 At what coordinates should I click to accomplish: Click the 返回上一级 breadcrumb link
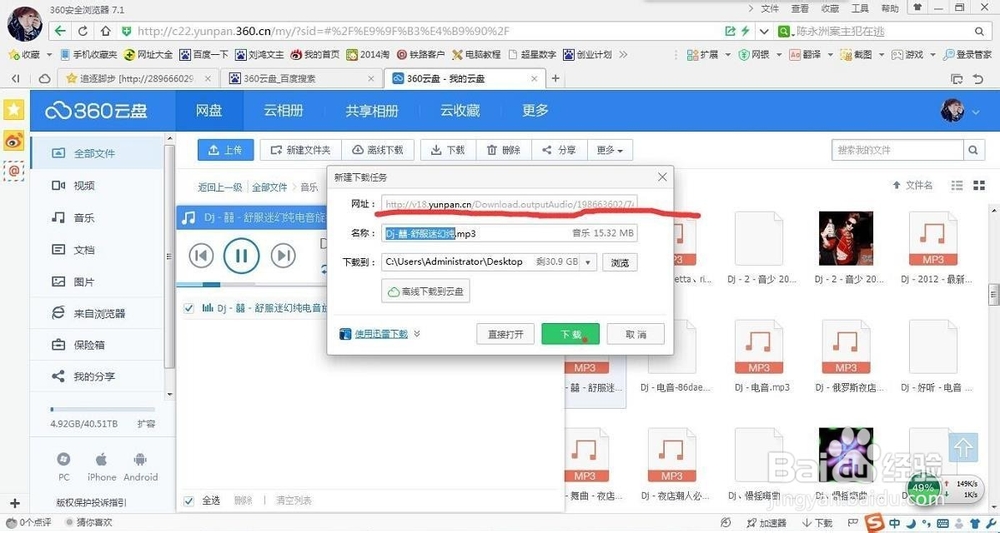(220, 187)
